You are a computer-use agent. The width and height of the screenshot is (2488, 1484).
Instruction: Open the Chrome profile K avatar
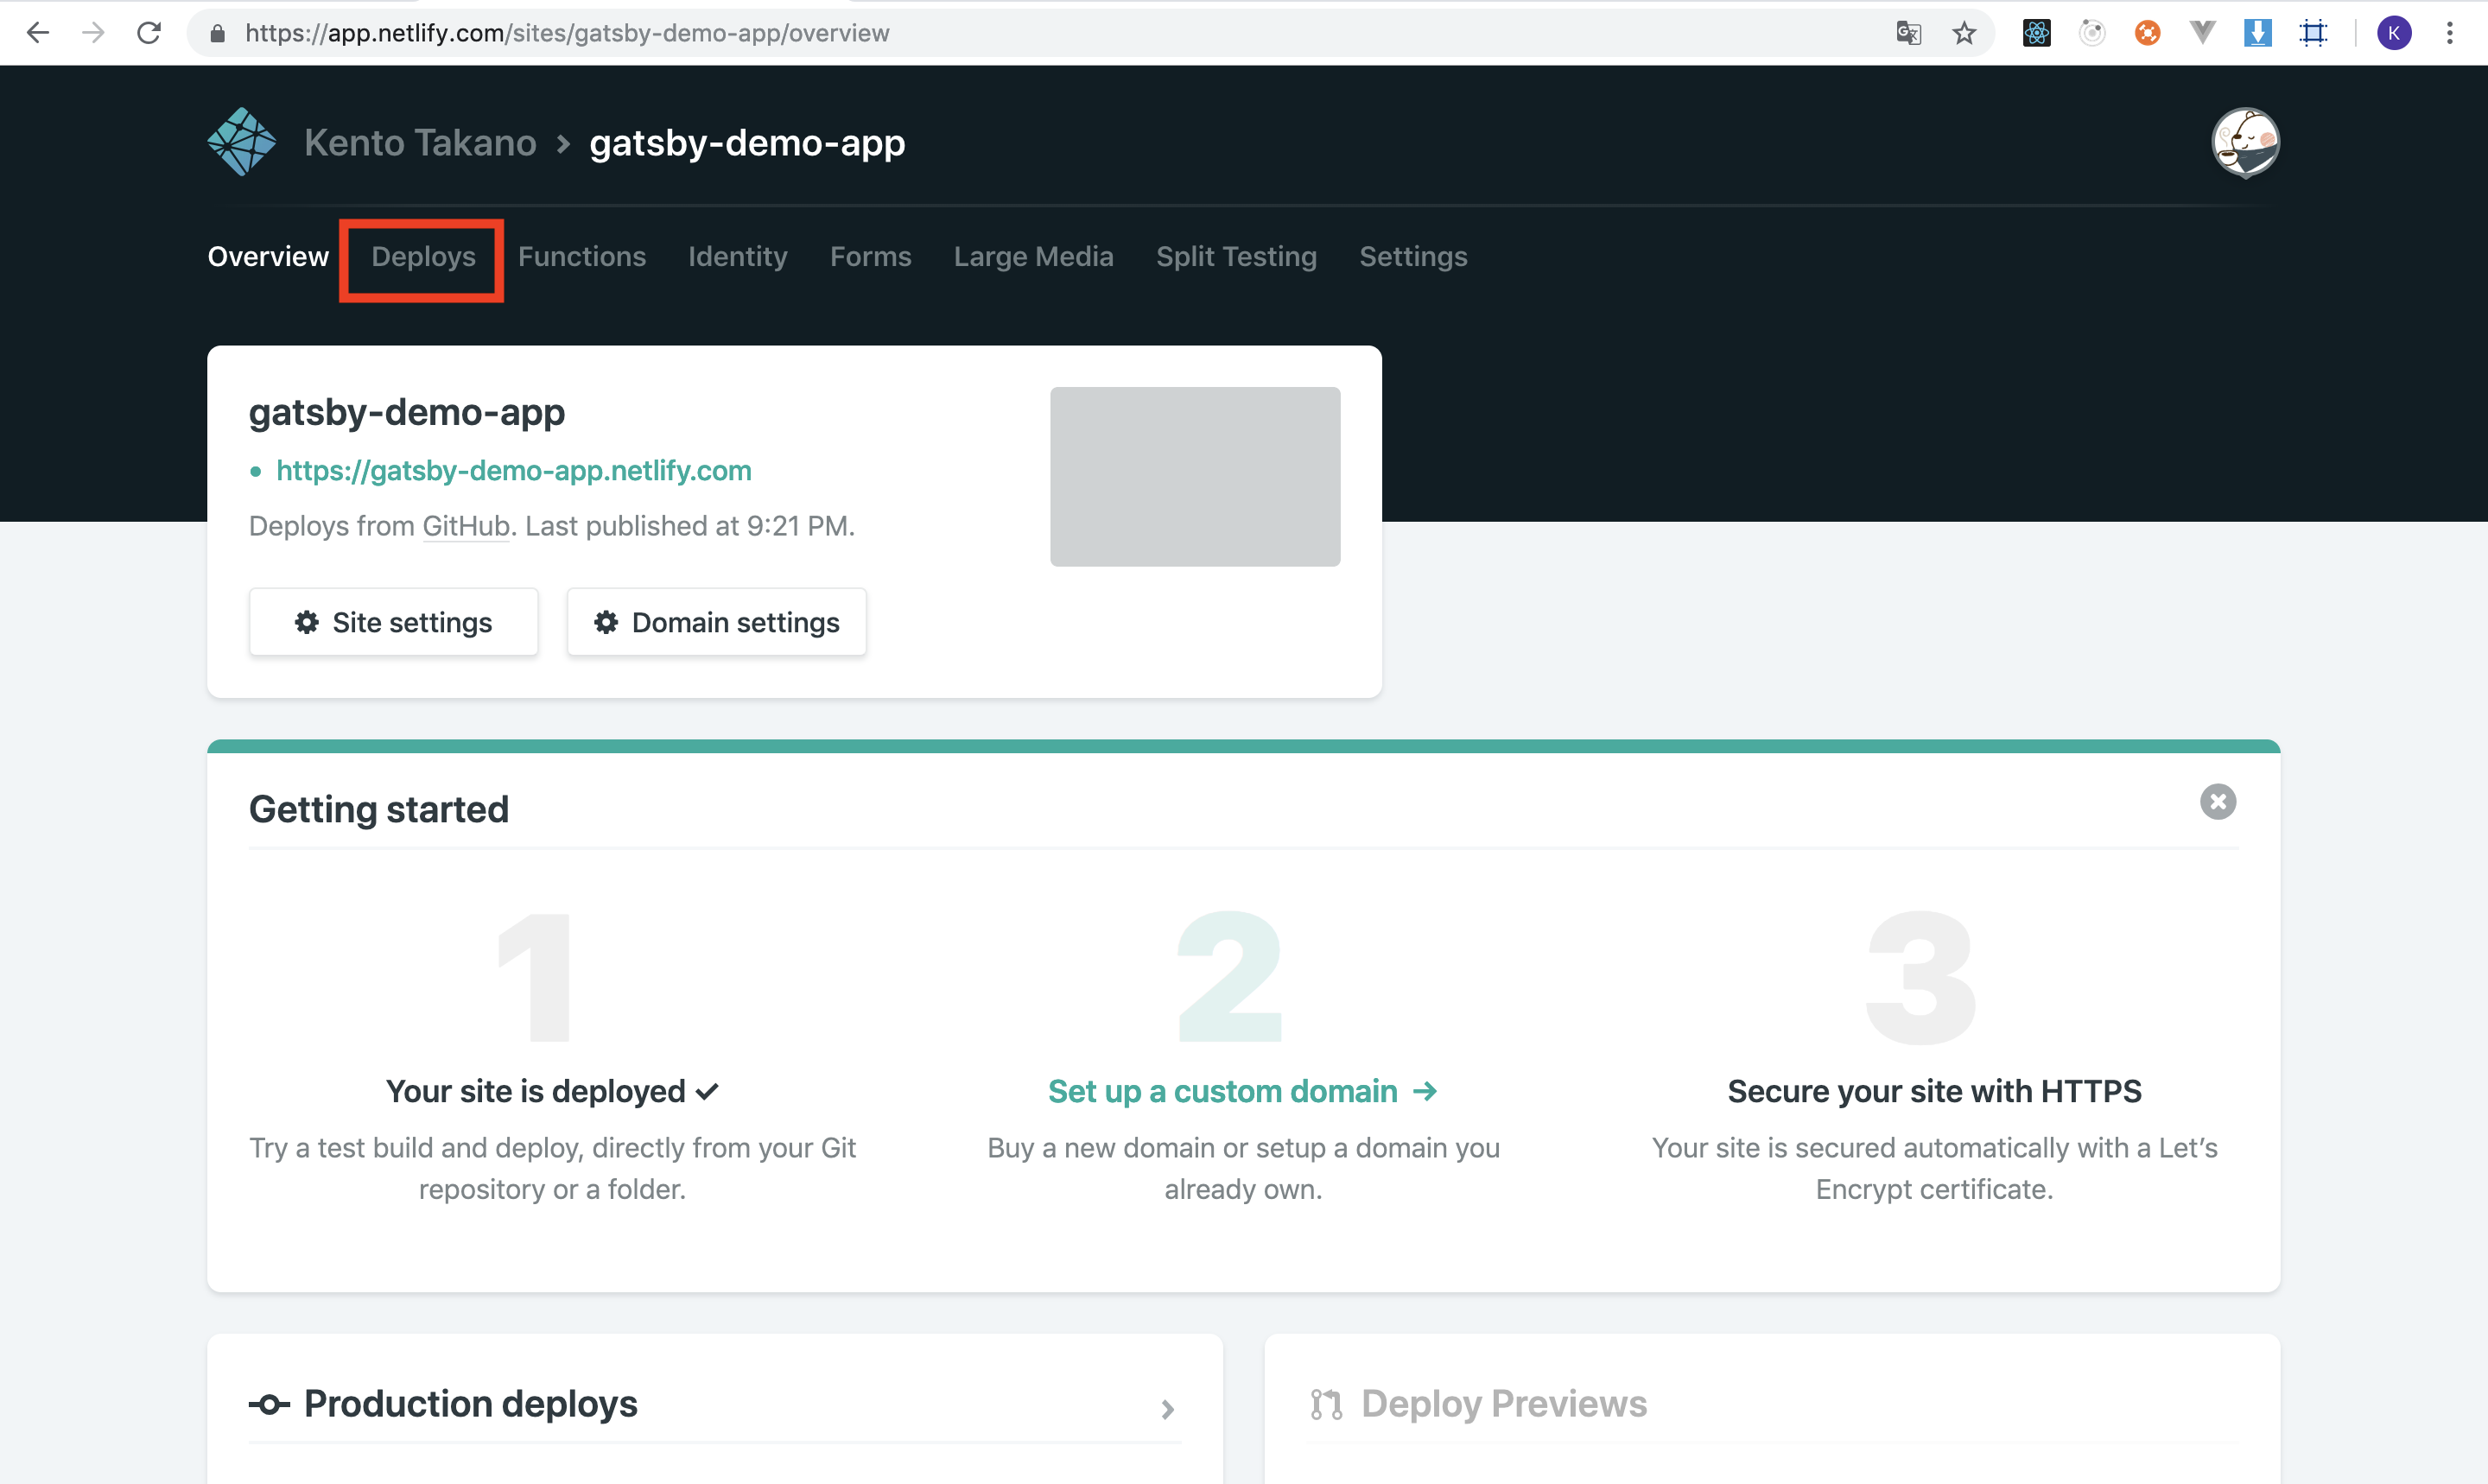click(2393, 33)
